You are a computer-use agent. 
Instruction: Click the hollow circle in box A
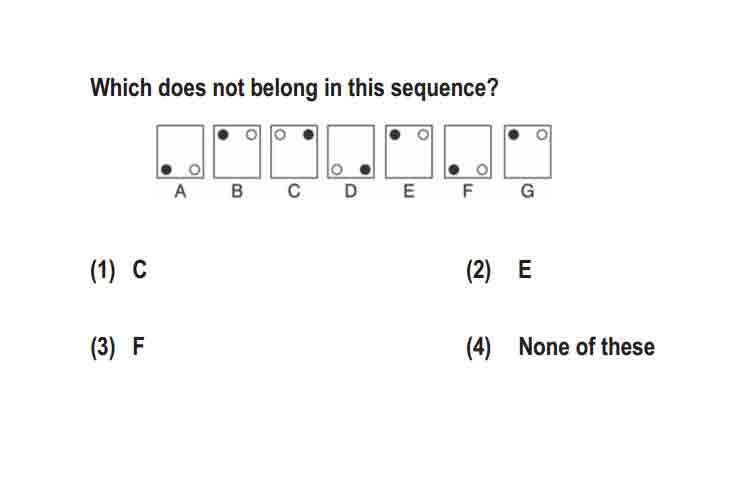pyautogui.click(x=194, y=169)
